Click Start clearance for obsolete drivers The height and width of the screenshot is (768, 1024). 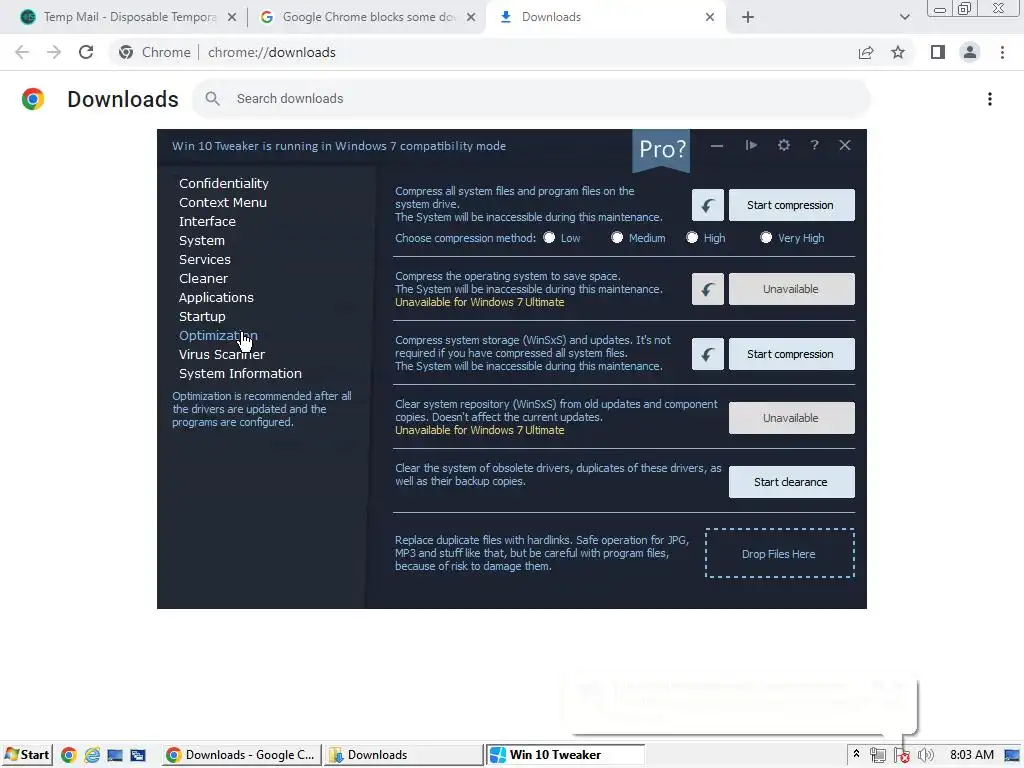click(792, 482)
